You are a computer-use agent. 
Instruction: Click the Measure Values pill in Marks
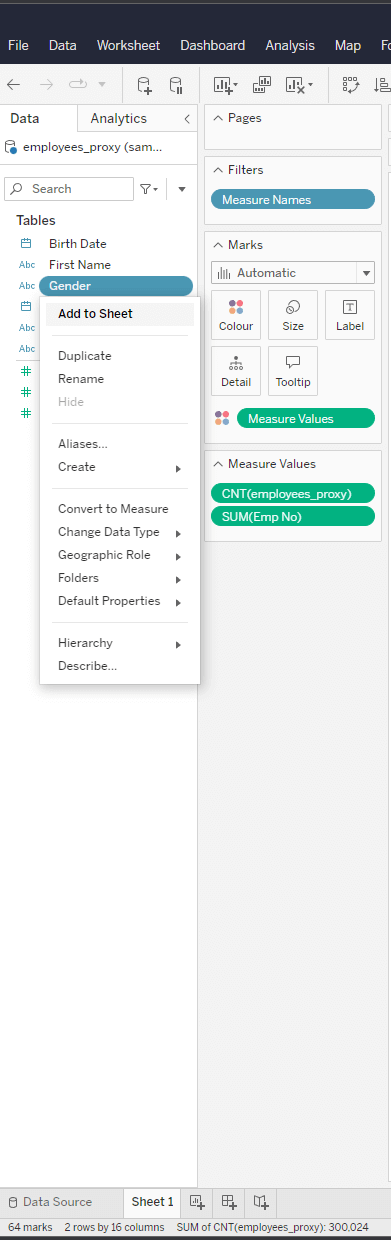[x=306, y=418]
